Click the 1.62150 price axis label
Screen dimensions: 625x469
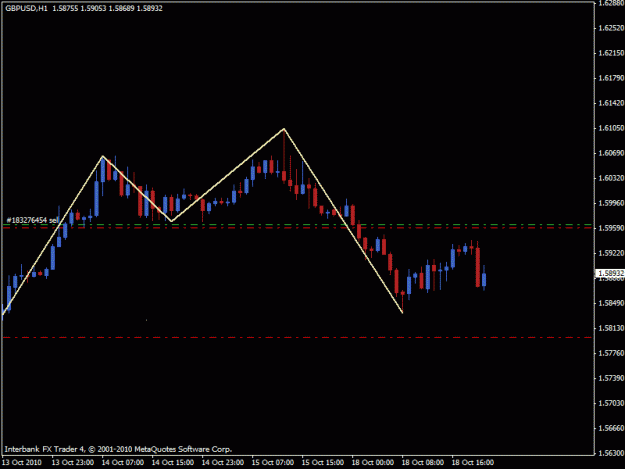tap(611, 53)
